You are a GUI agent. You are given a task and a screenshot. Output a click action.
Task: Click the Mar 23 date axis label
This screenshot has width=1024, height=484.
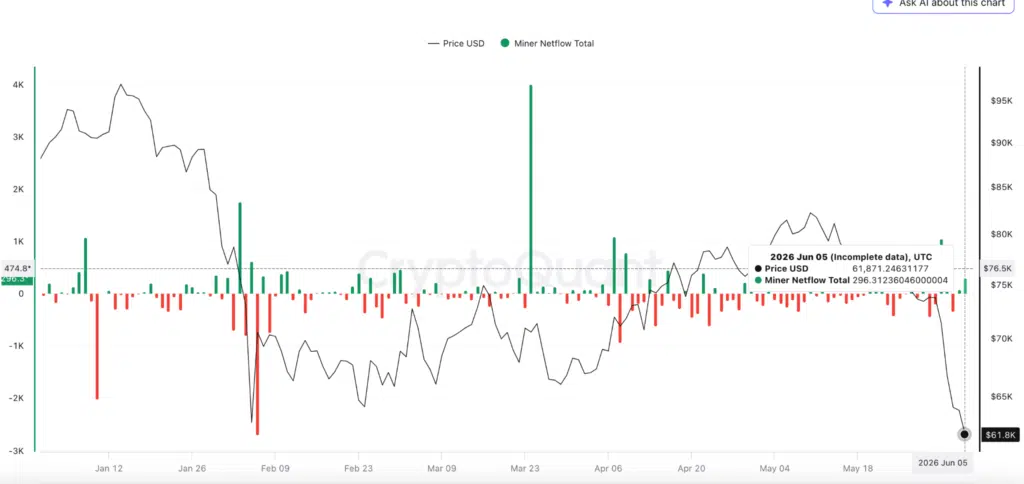point(525,468)
